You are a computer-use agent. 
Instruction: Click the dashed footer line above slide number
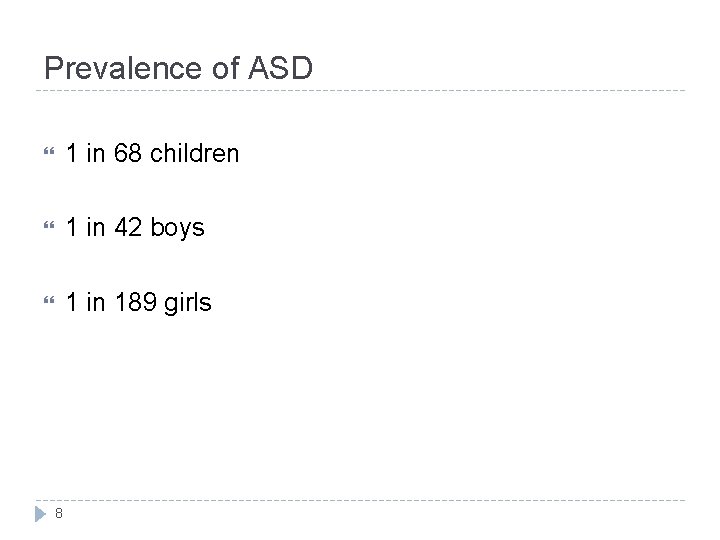click(x=360, y=499)
